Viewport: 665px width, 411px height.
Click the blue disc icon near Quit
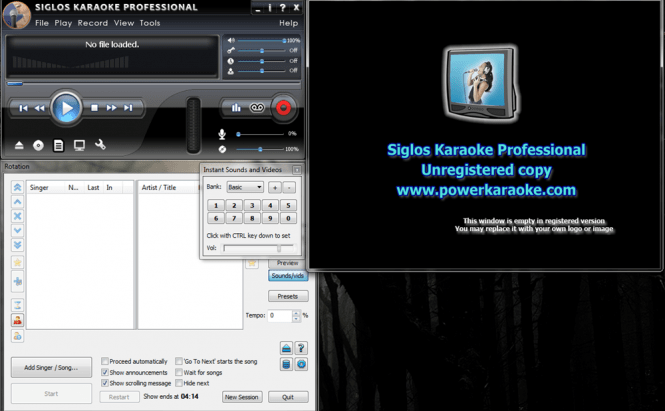(301, 364)
